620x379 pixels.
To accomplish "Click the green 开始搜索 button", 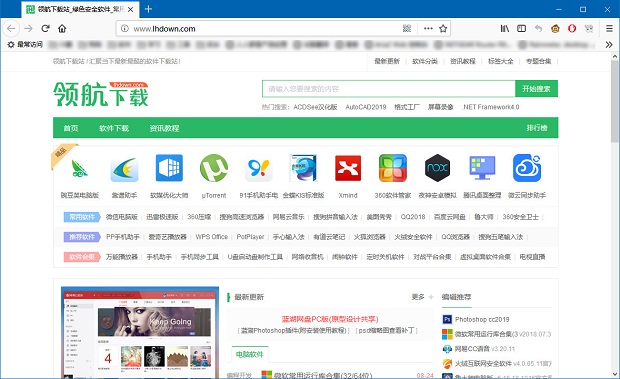I will pos(536,89).
